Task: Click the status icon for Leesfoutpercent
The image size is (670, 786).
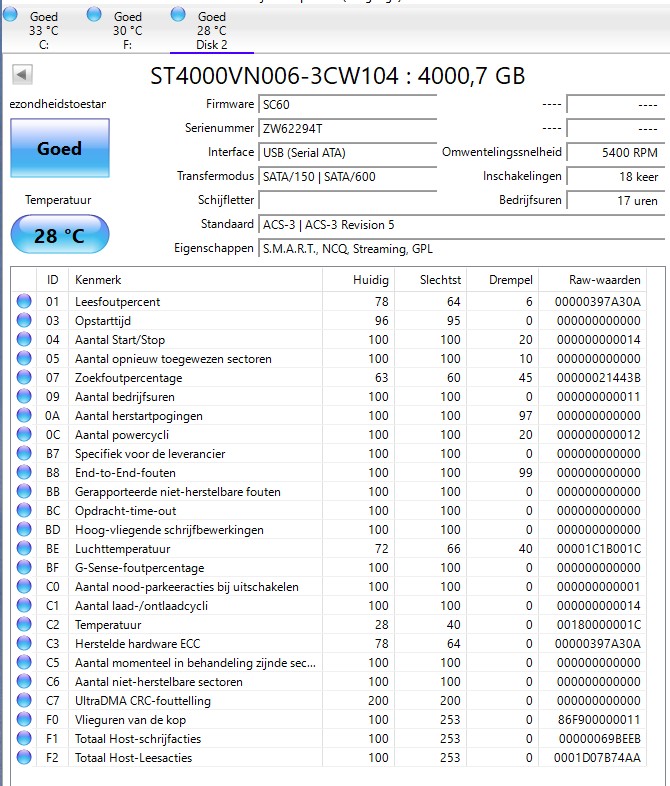Action: coord(24,301)
